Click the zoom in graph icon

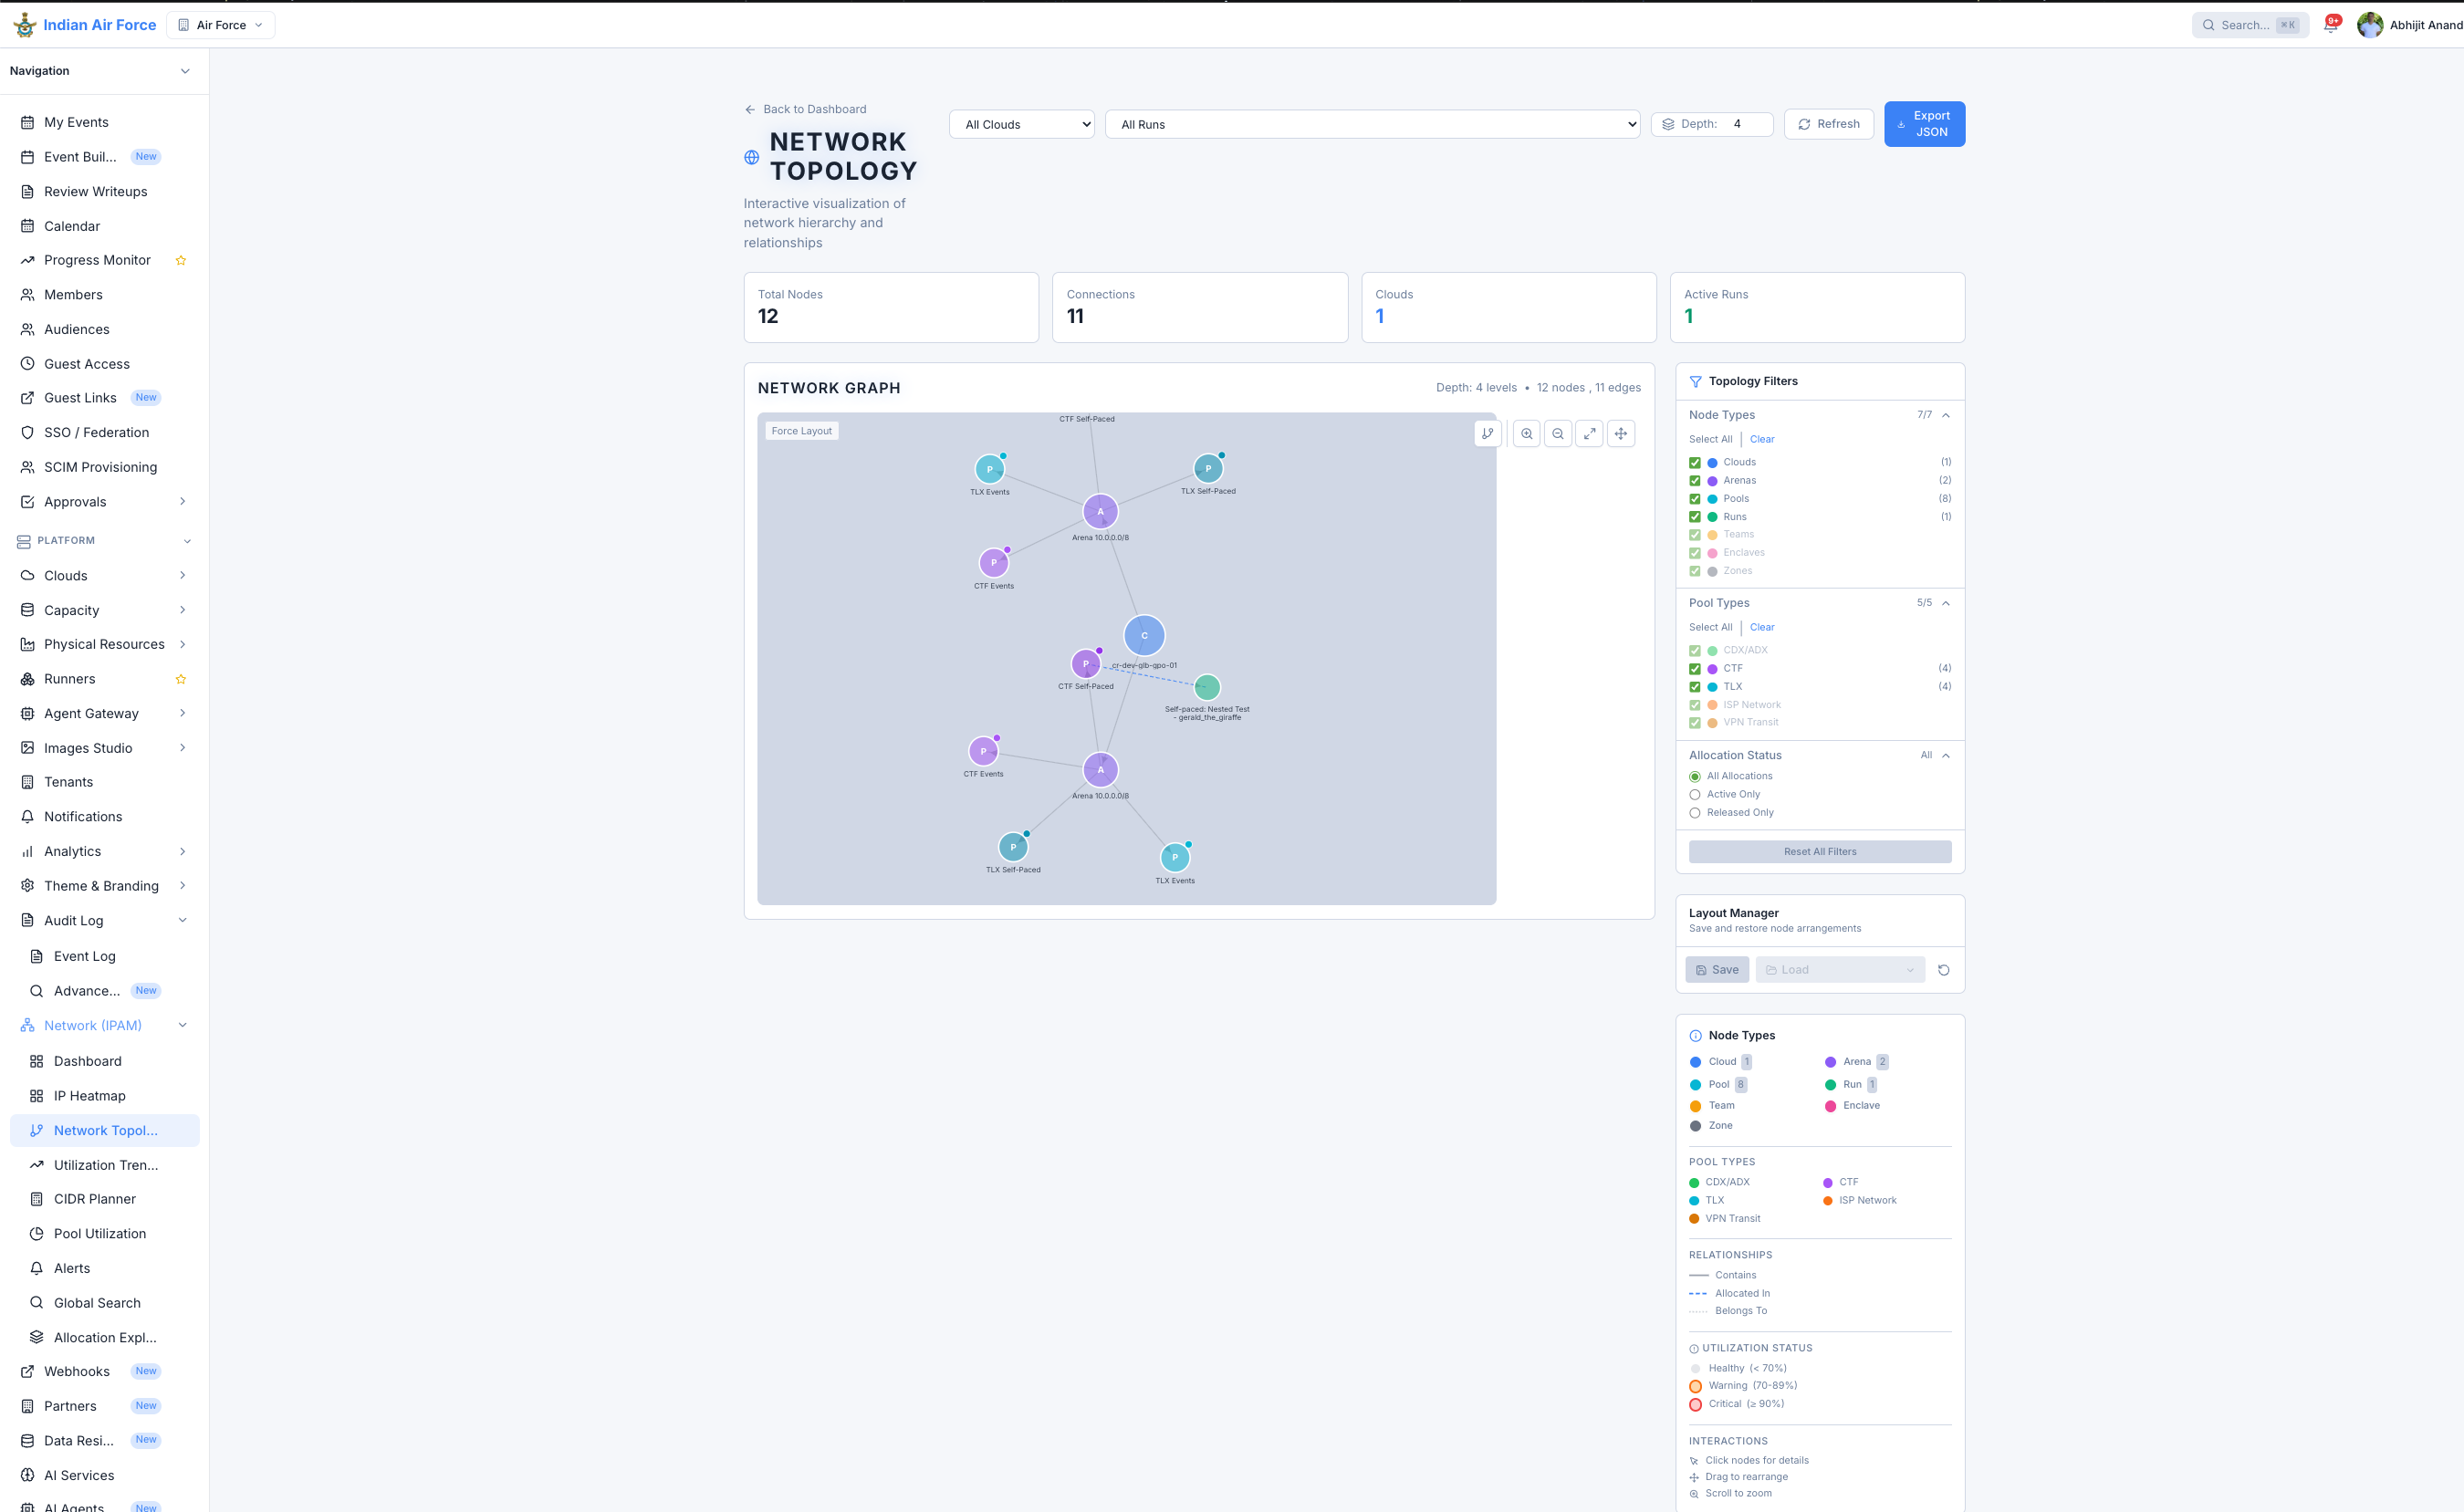tap(1526, 433)
